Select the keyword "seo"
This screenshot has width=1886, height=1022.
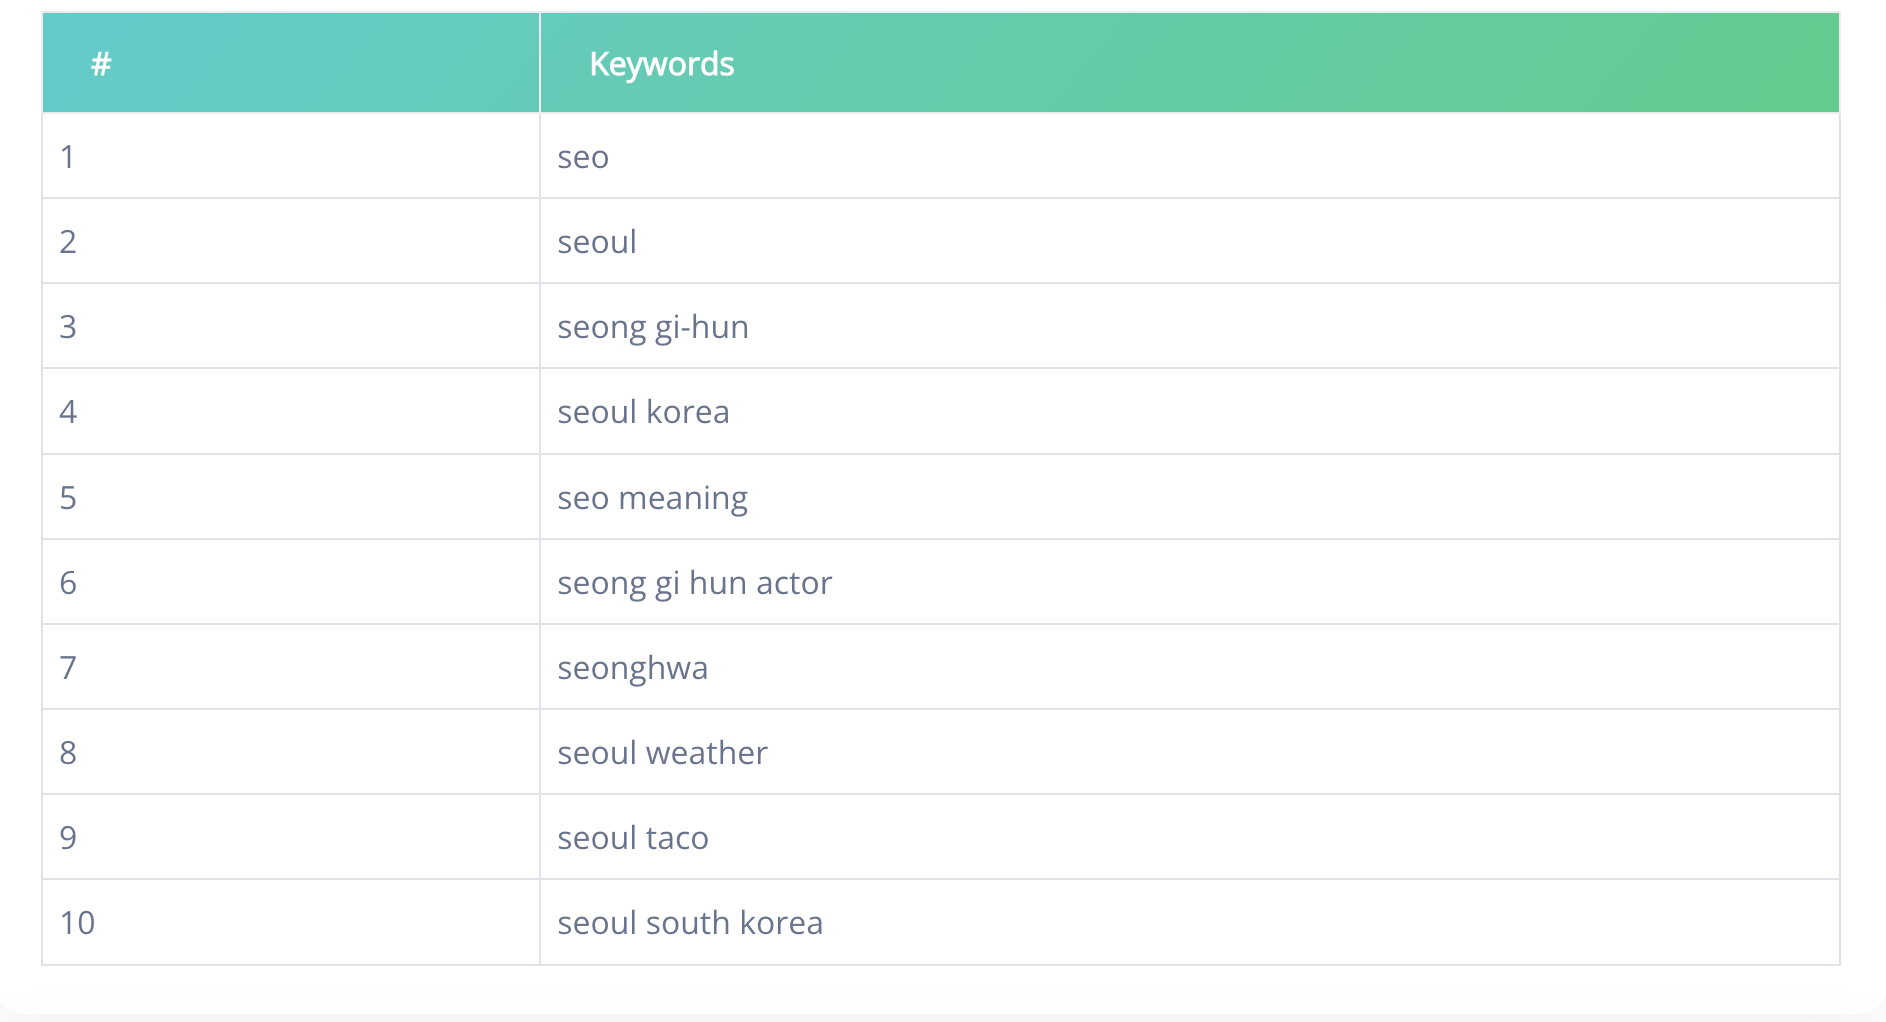pos(583,157)
